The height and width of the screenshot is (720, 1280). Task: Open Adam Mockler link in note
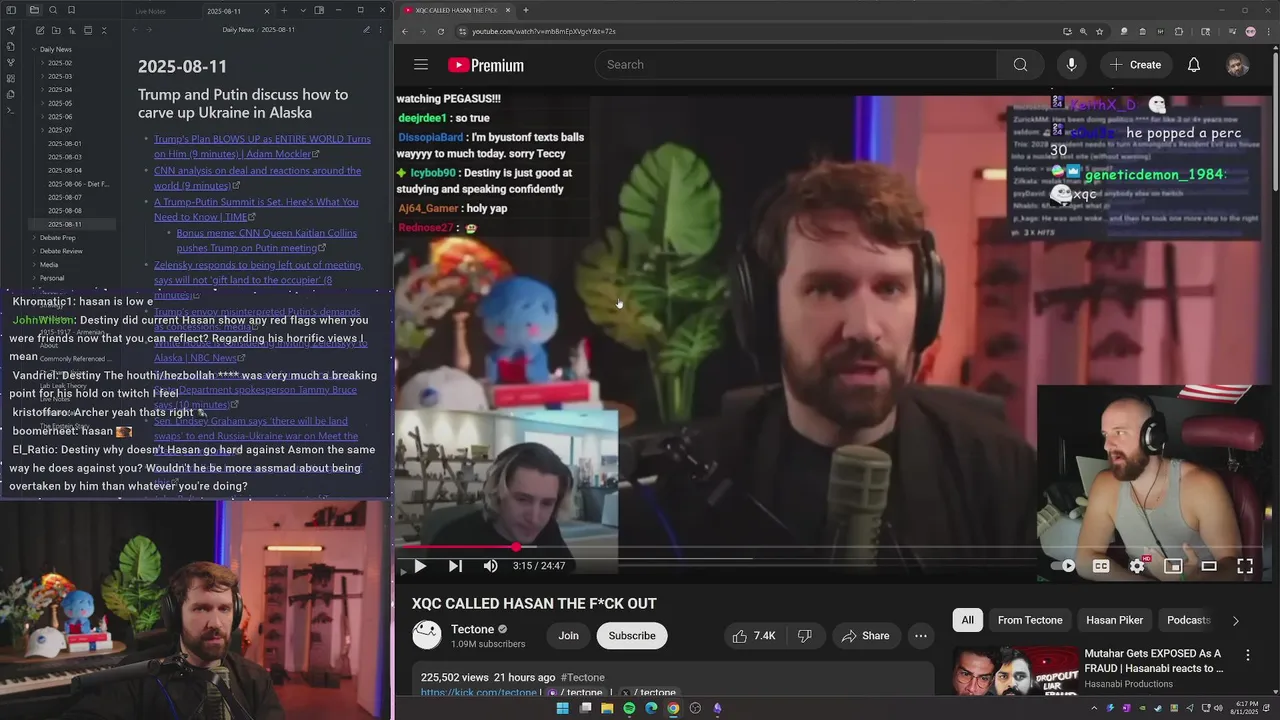pos(262,146)
